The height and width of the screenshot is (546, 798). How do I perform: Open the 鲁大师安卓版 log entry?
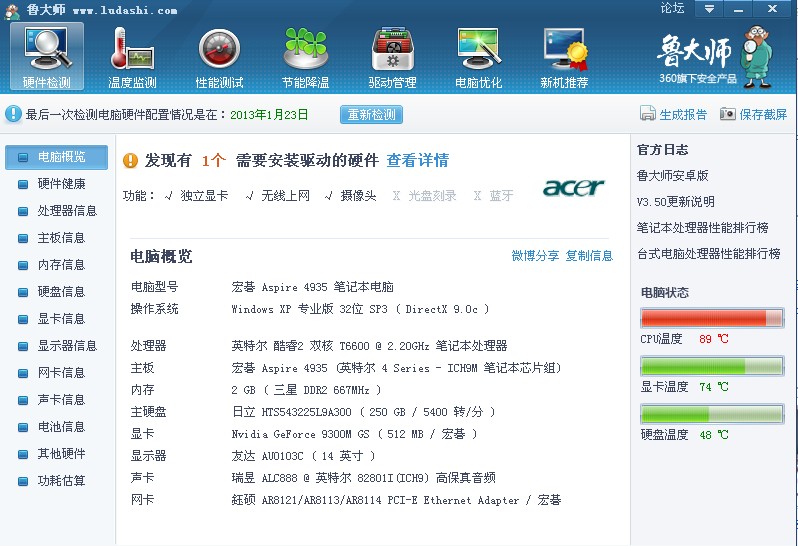point(672,176)
